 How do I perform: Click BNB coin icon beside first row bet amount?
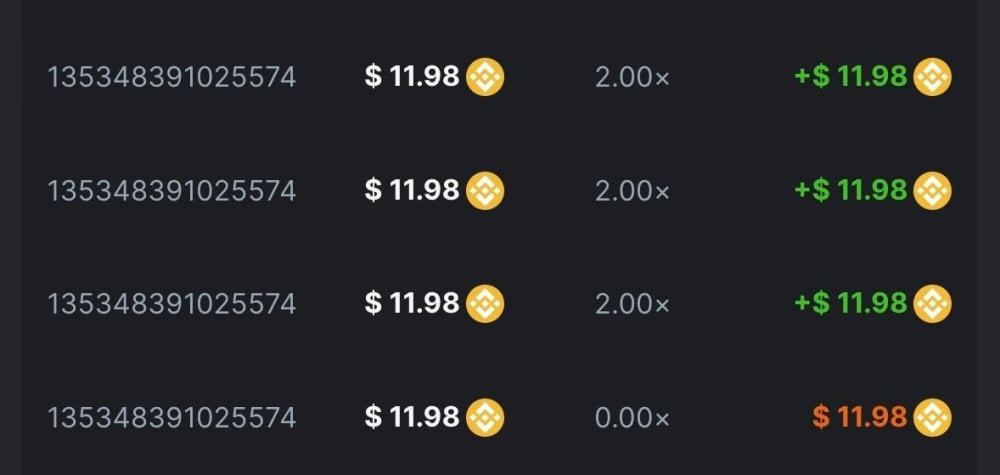(485, 76)
